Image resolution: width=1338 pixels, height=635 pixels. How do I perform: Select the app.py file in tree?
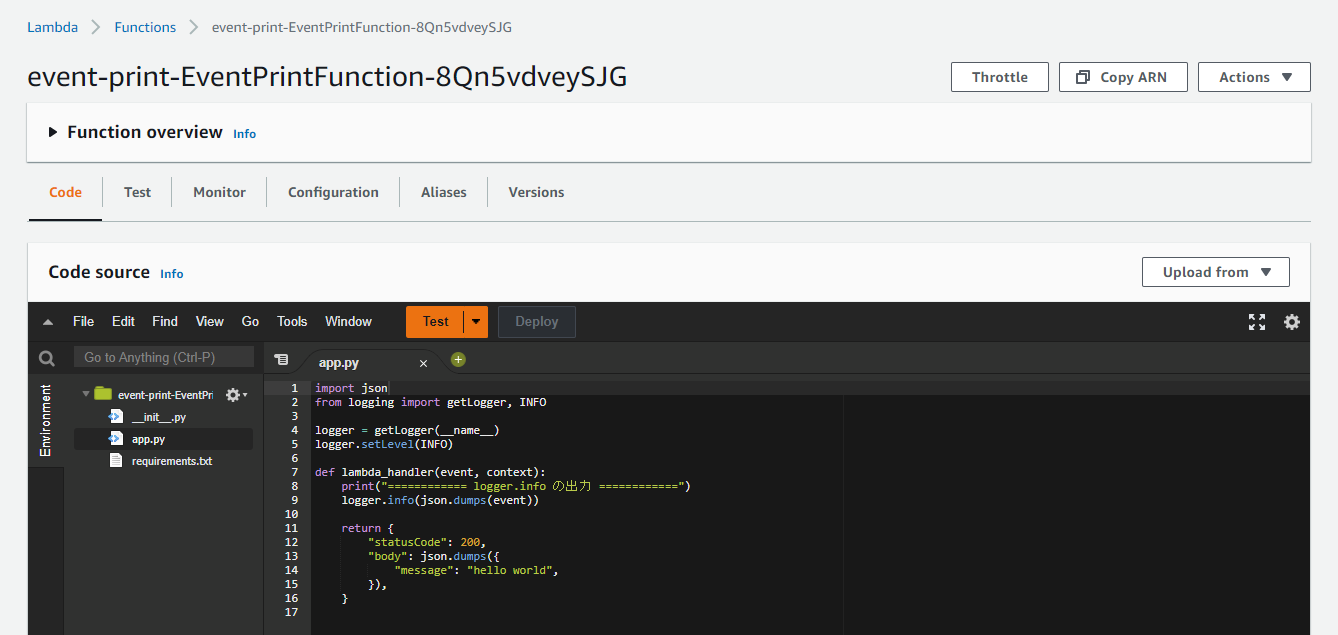point(163,439)
